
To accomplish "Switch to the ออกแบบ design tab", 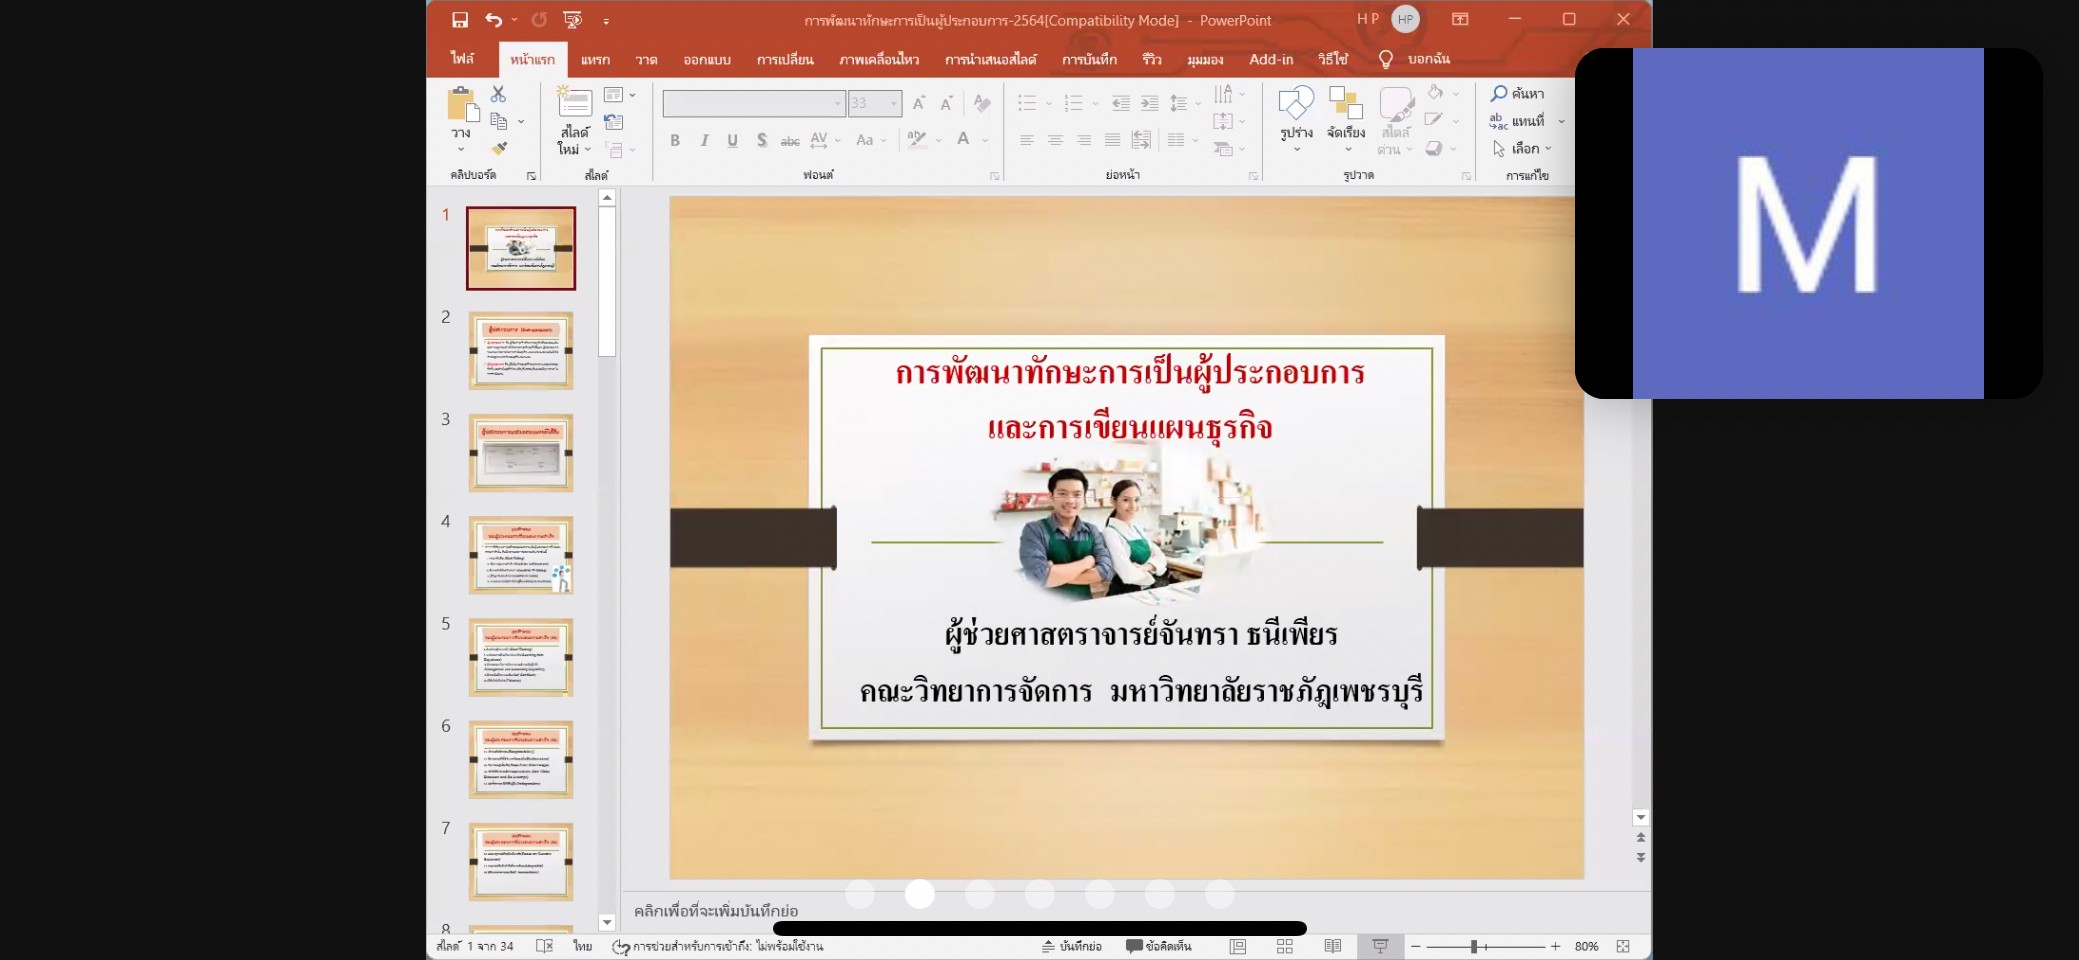I will [707, 59].
